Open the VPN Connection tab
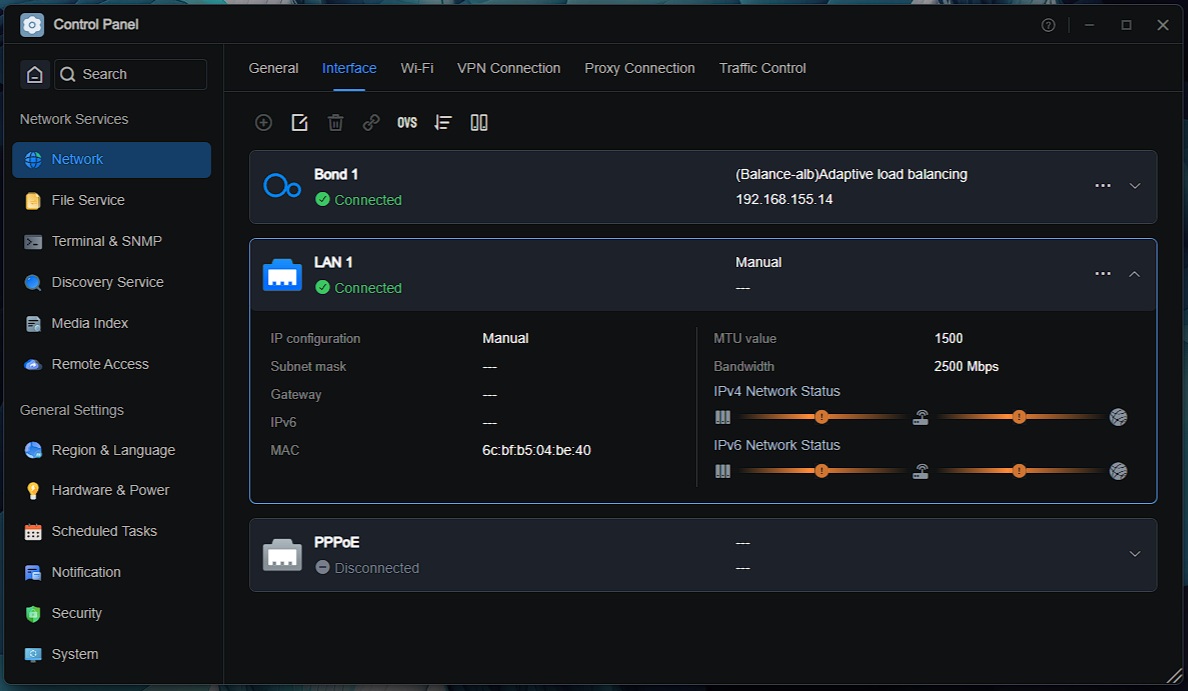1188x691 pixels. [508, 68]
